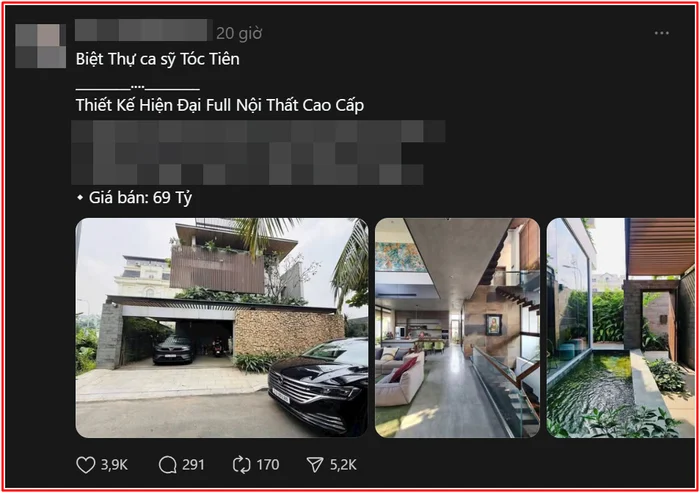Like the post with heart icon
Screen dimensions: 700x493
click(85, 465)
